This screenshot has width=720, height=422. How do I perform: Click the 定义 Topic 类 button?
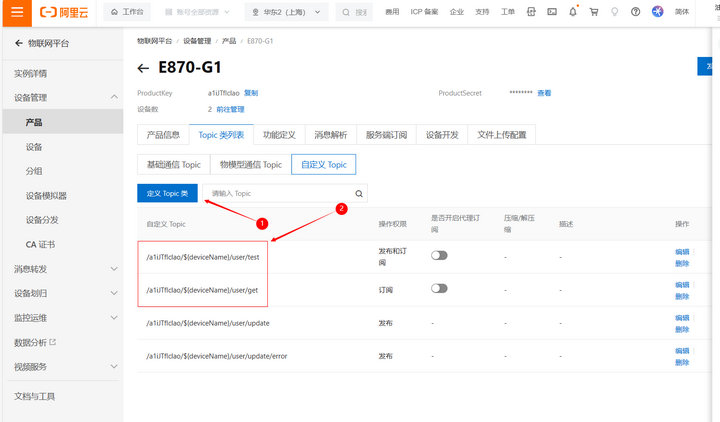[x=167, y=193]
